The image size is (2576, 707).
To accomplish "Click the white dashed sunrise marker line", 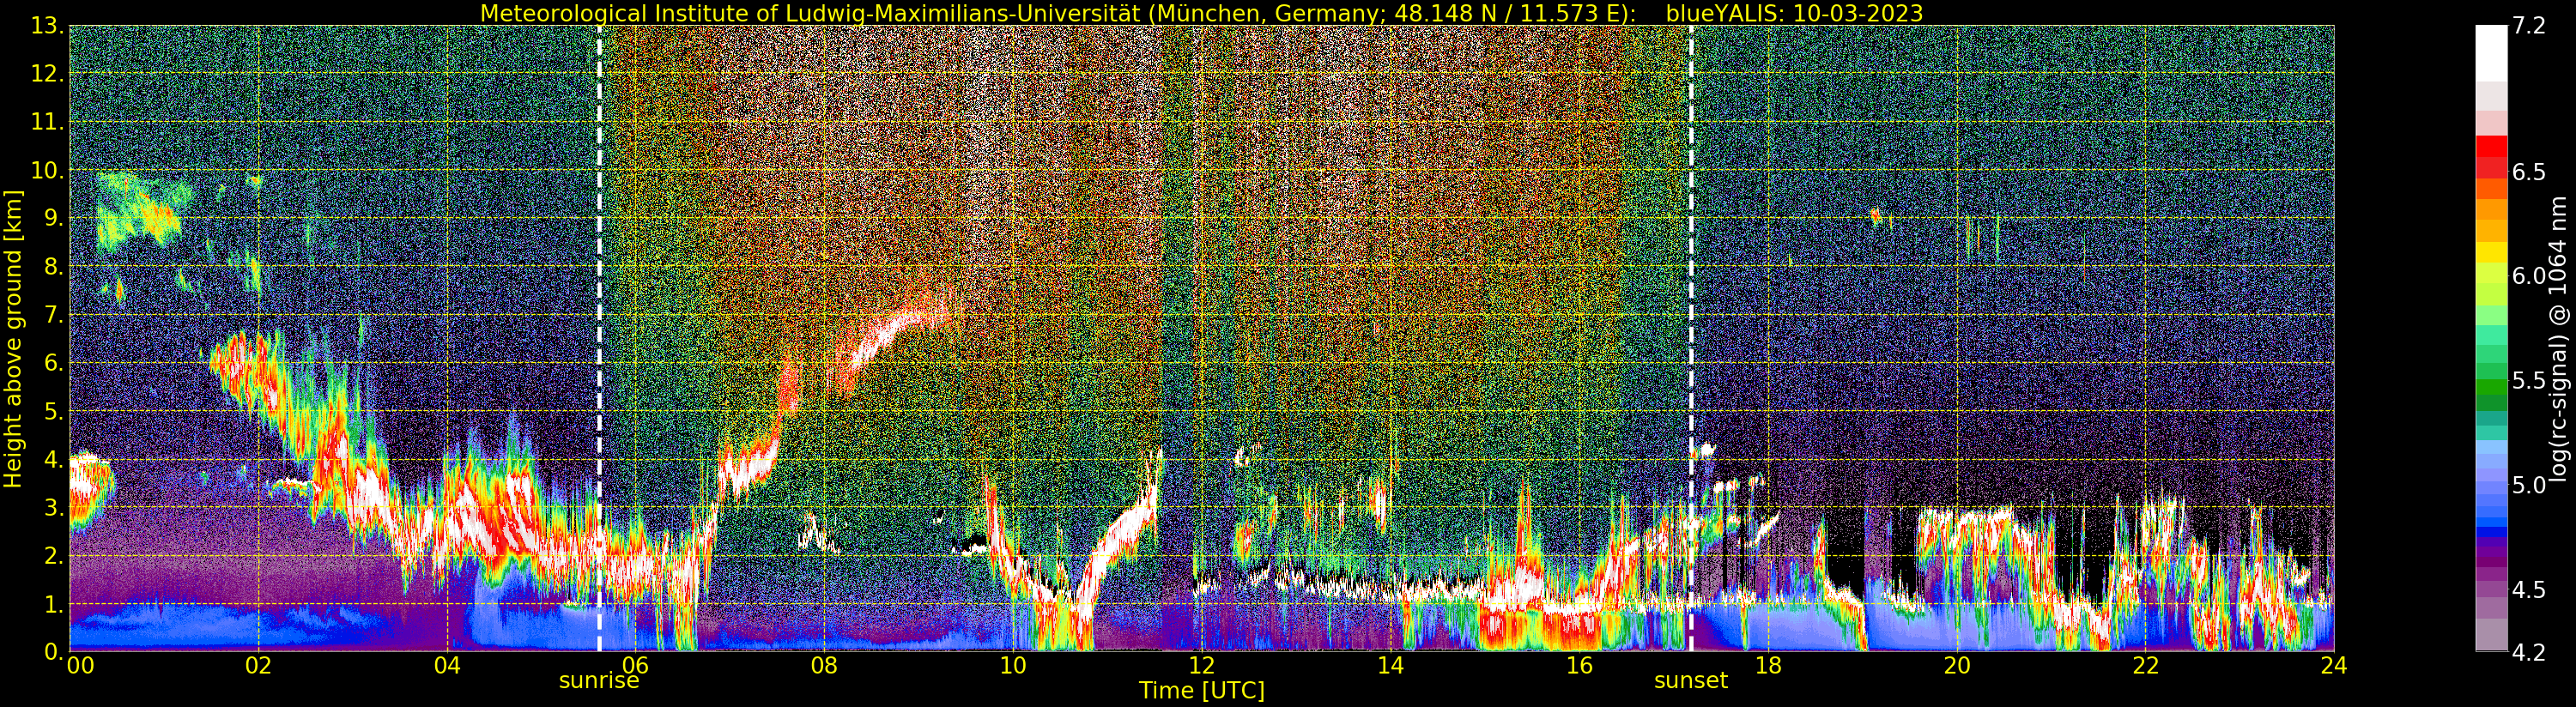I will [x=599, y=338].
